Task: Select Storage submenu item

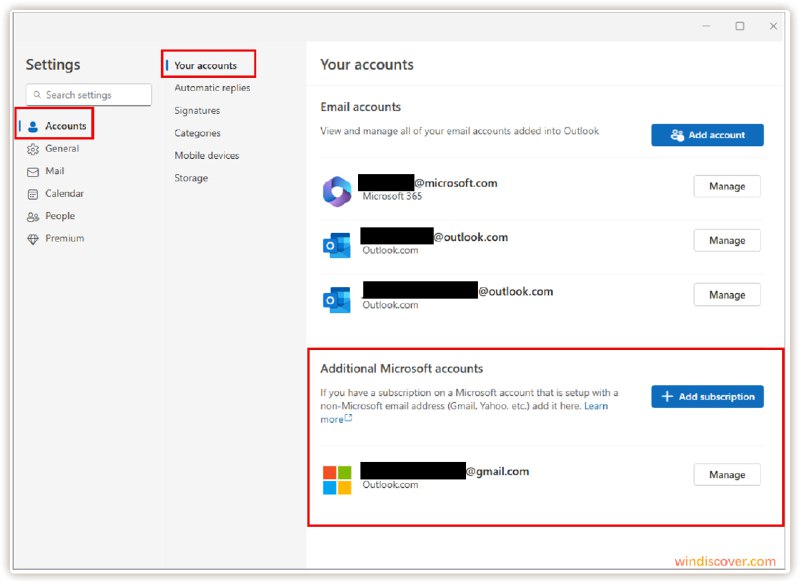Action: [x=191, y=177]
